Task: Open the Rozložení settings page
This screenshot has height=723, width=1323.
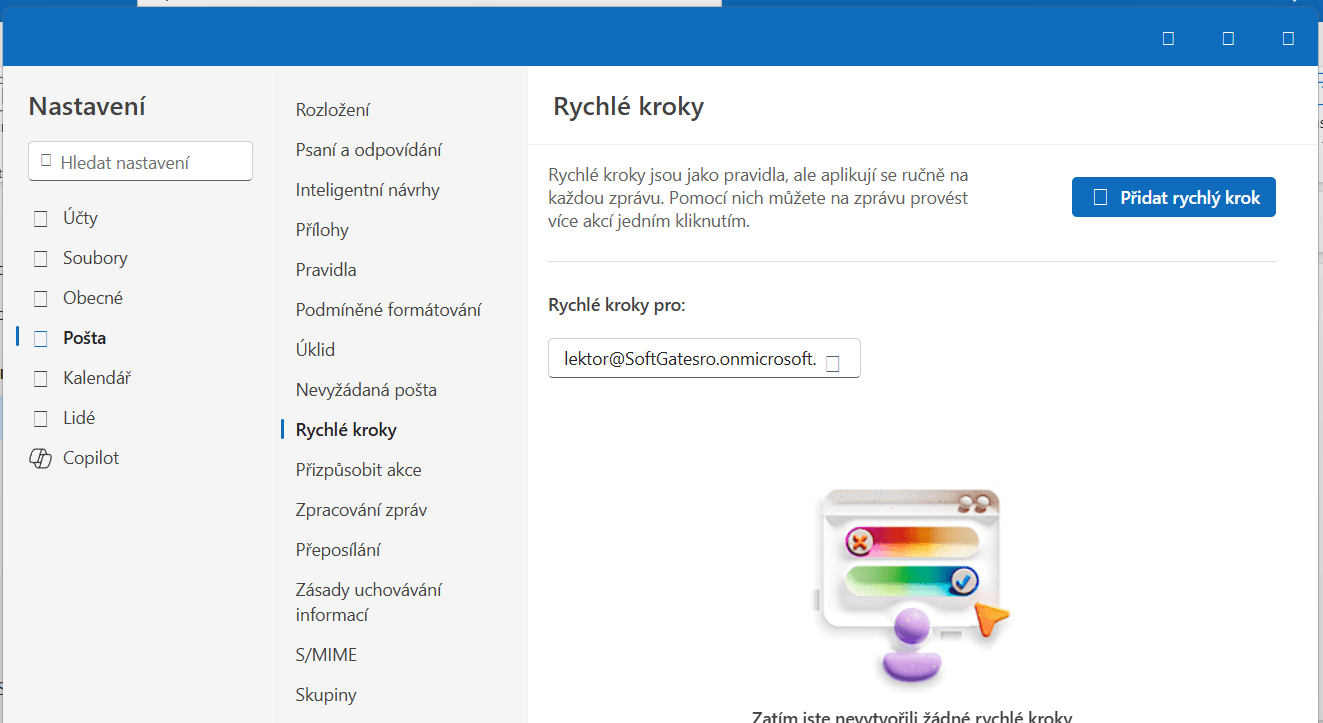Action: click(333, 110)
